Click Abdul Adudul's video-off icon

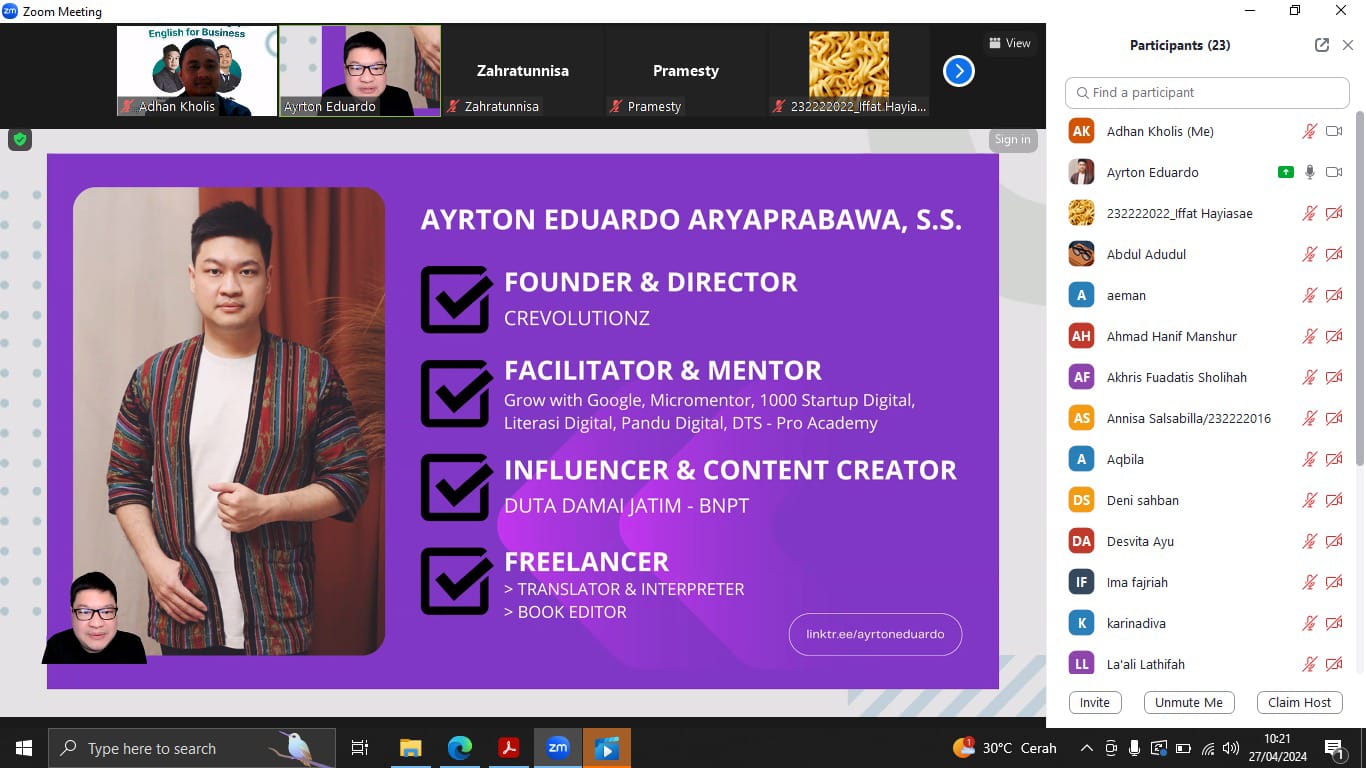point(1333,254)
